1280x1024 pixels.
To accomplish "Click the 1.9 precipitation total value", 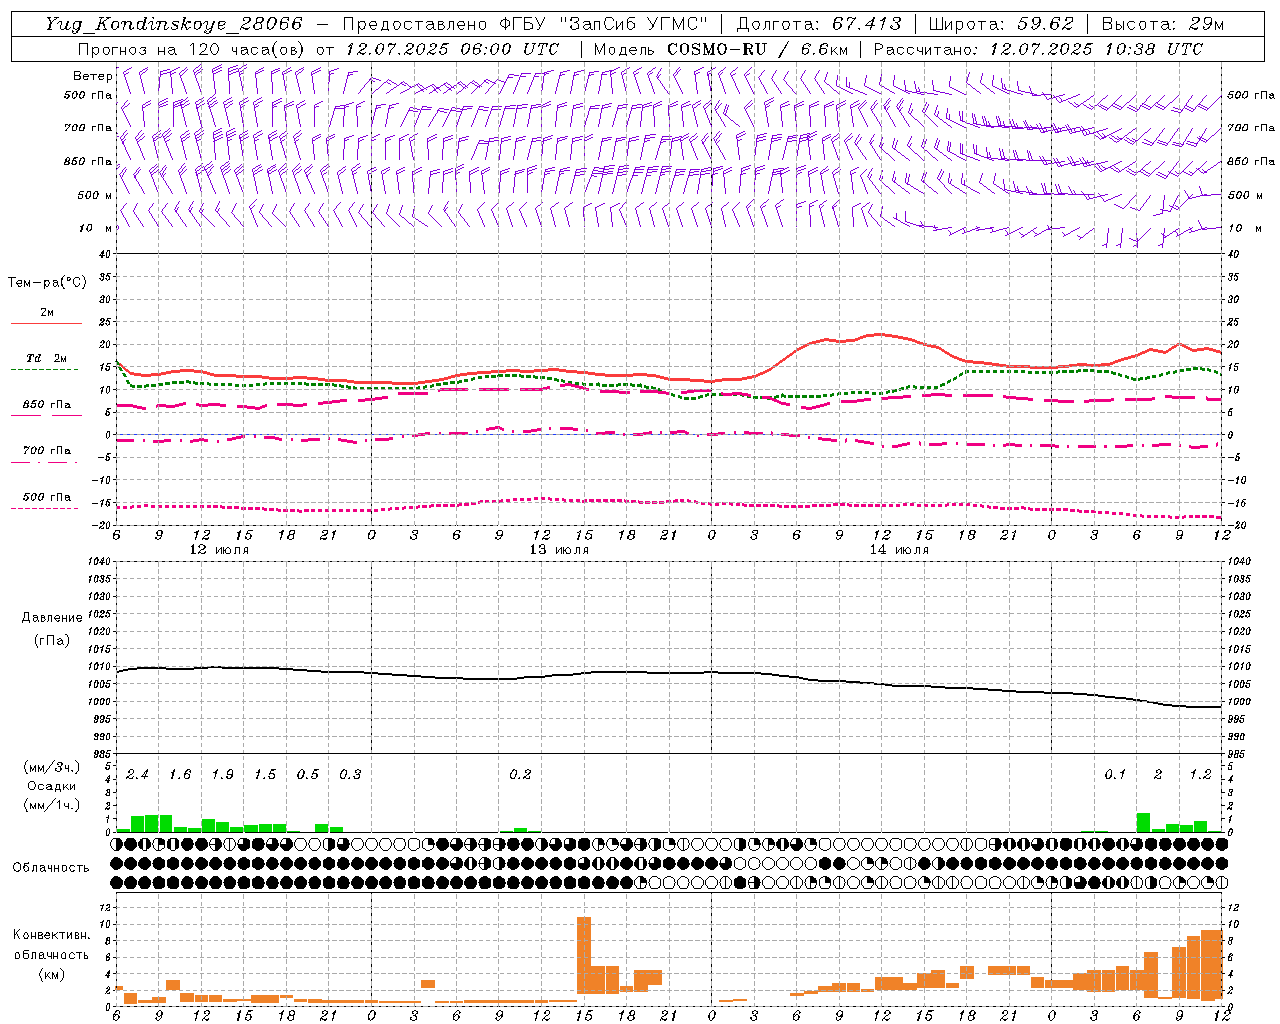I will [222, 775].
